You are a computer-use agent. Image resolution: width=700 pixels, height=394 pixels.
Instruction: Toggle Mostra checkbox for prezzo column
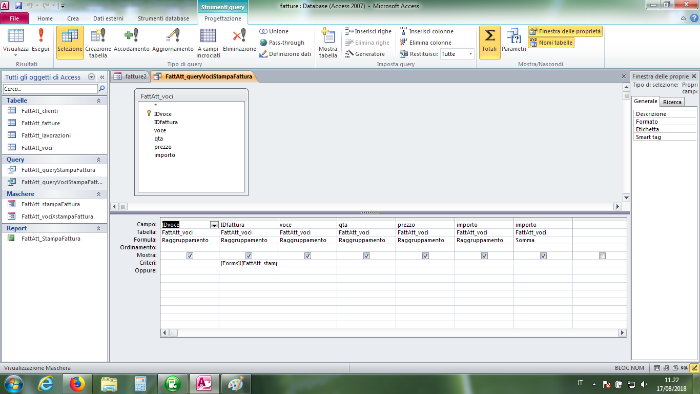425,256
